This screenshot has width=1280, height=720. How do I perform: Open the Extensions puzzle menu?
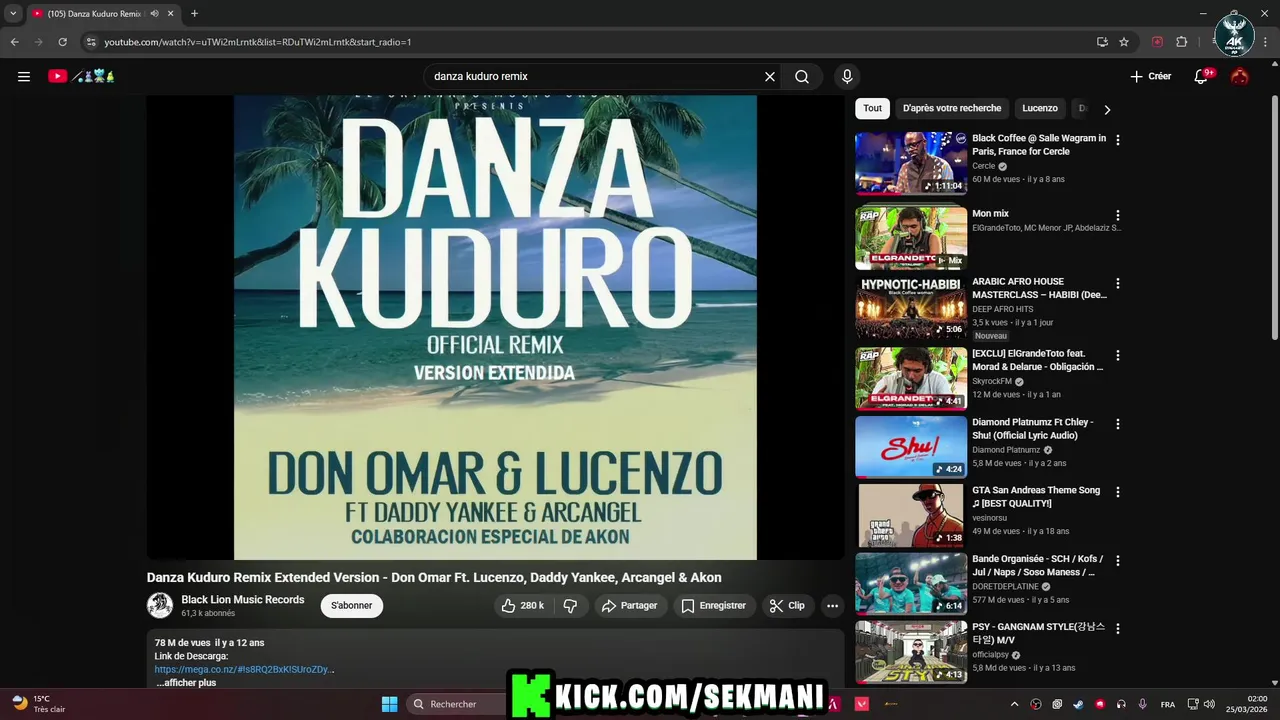click(x=1181, y=42)
